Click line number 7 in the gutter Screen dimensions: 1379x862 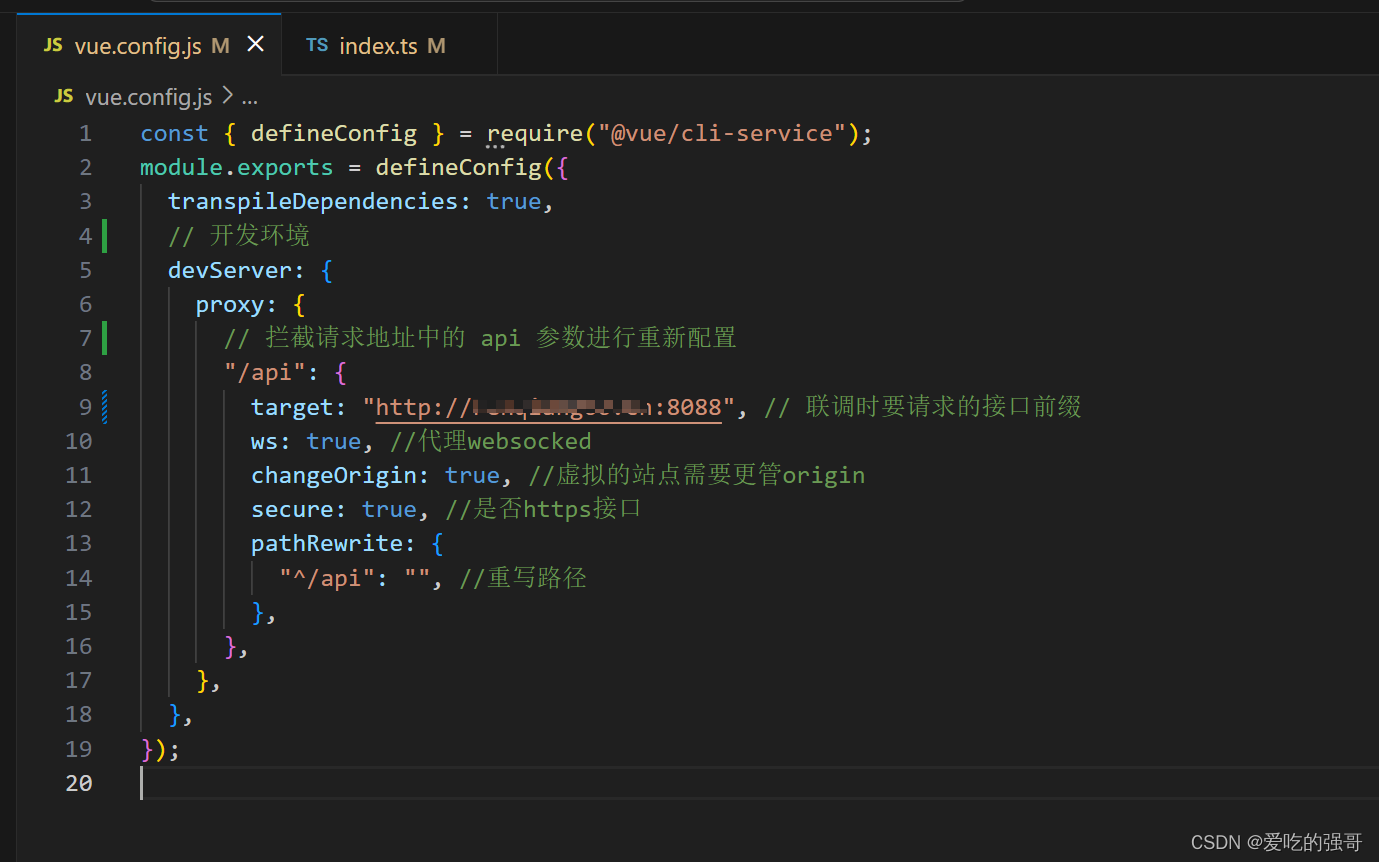point(85,338)
